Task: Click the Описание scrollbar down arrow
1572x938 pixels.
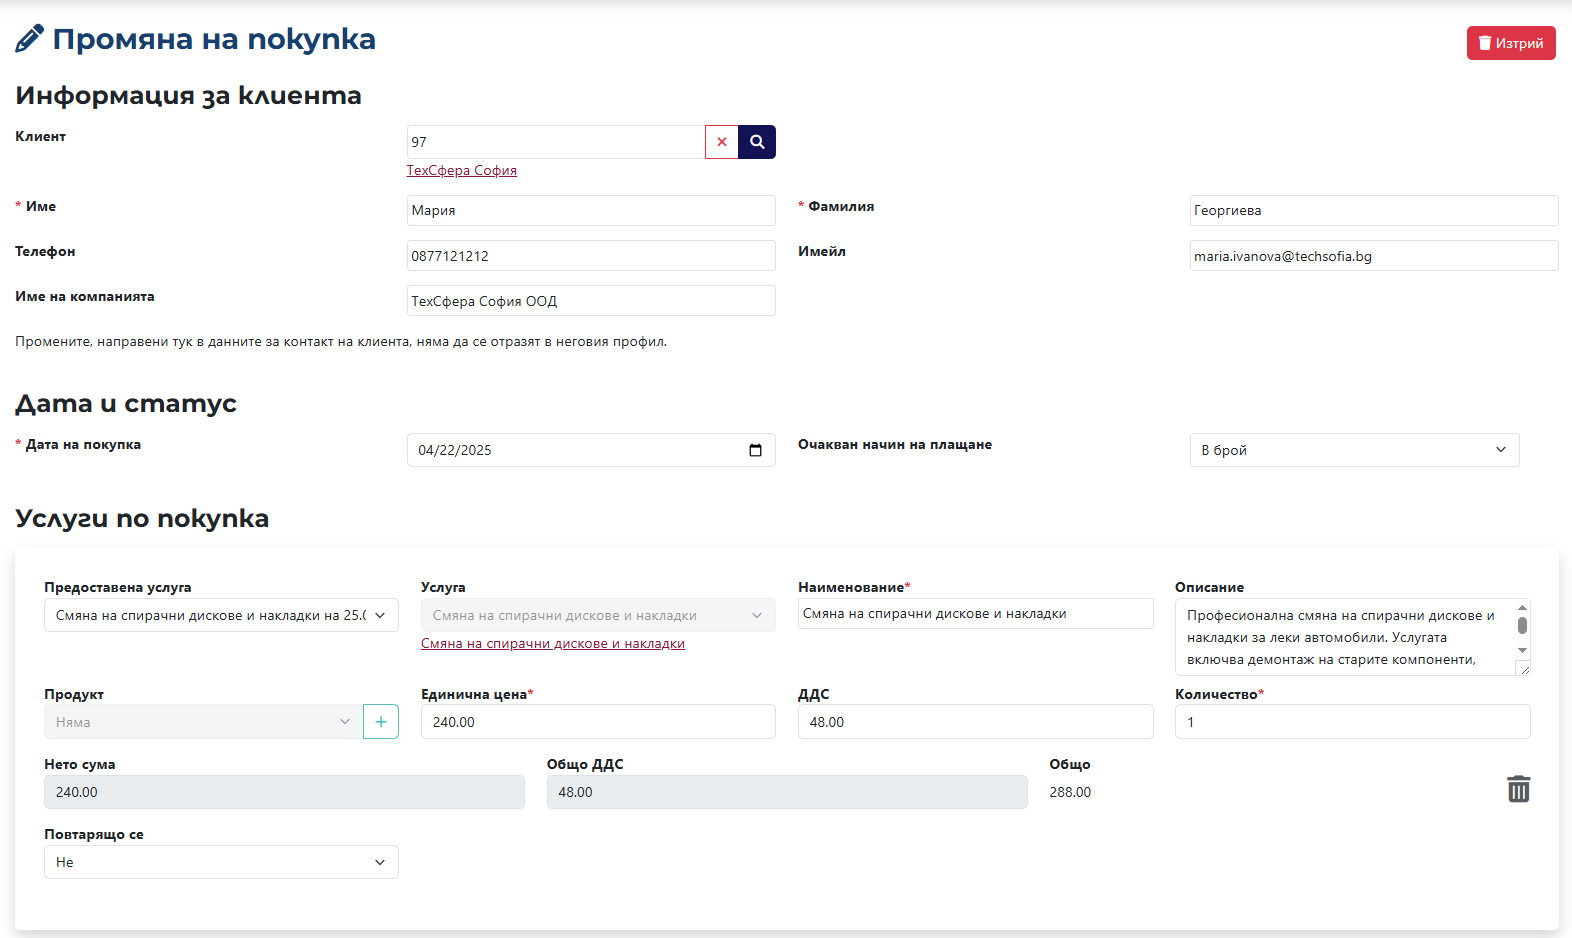Action: click(1522, 650)
